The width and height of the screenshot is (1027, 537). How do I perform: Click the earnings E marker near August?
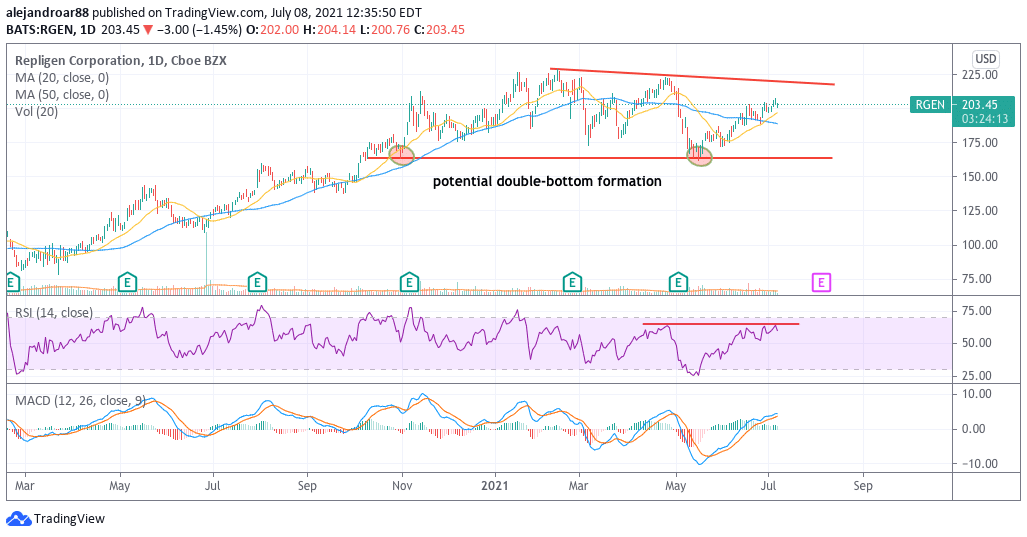coord(257,282)
